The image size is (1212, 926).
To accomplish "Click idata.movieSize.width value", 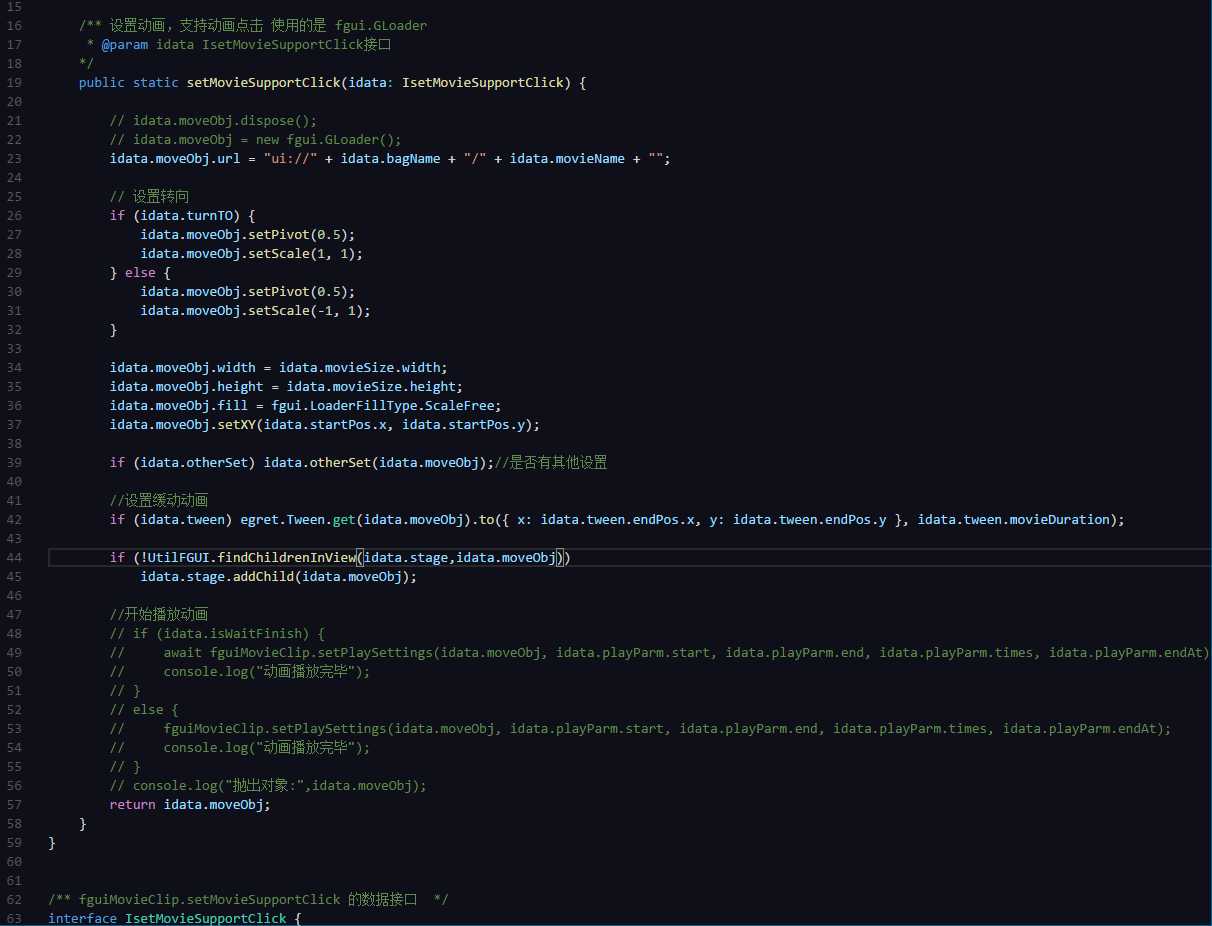I will (360, 367).
